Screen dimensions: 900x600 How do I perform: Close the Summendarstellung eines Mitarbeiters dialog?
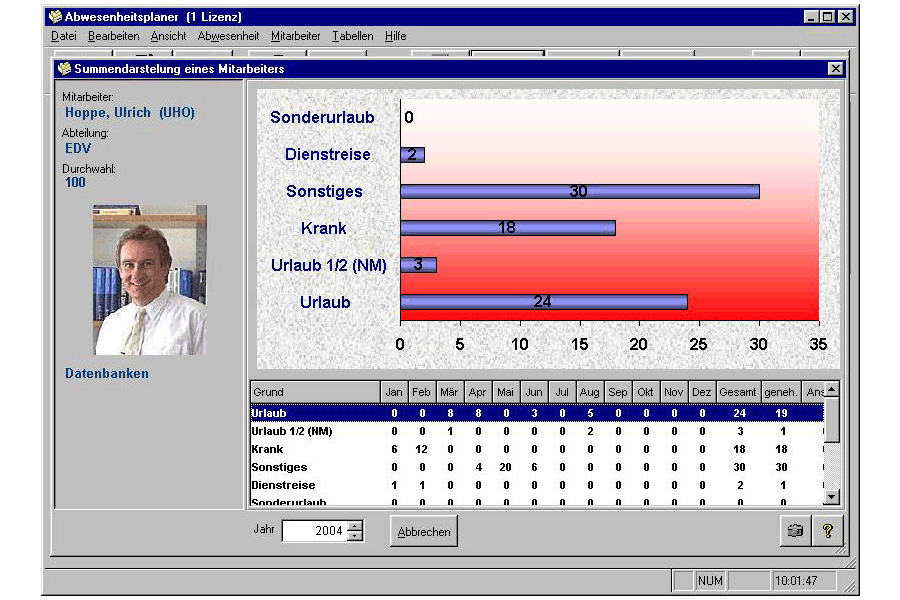[x=836, y=69]
